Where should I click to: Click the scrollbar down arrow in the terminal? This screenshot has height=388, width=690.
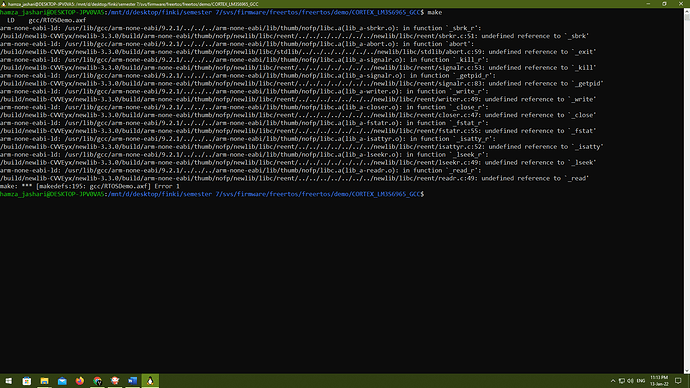point(687,371)
